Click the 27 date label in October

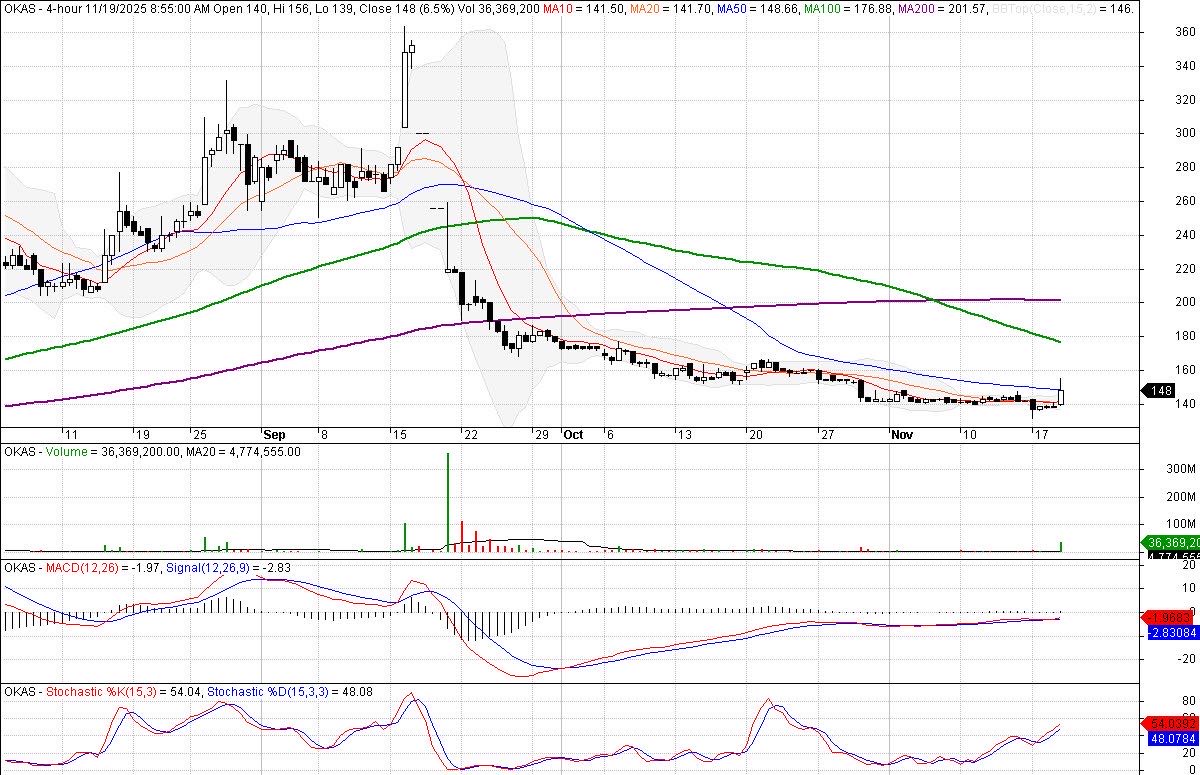coord(827,435)
